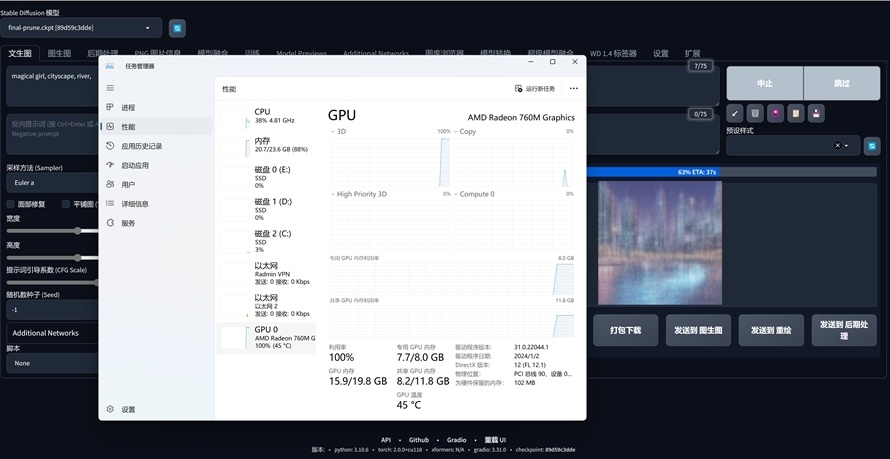890x459 pixels.
Task: Toggle the 面部修复 checkbox
Action: (x=10, y=204)
